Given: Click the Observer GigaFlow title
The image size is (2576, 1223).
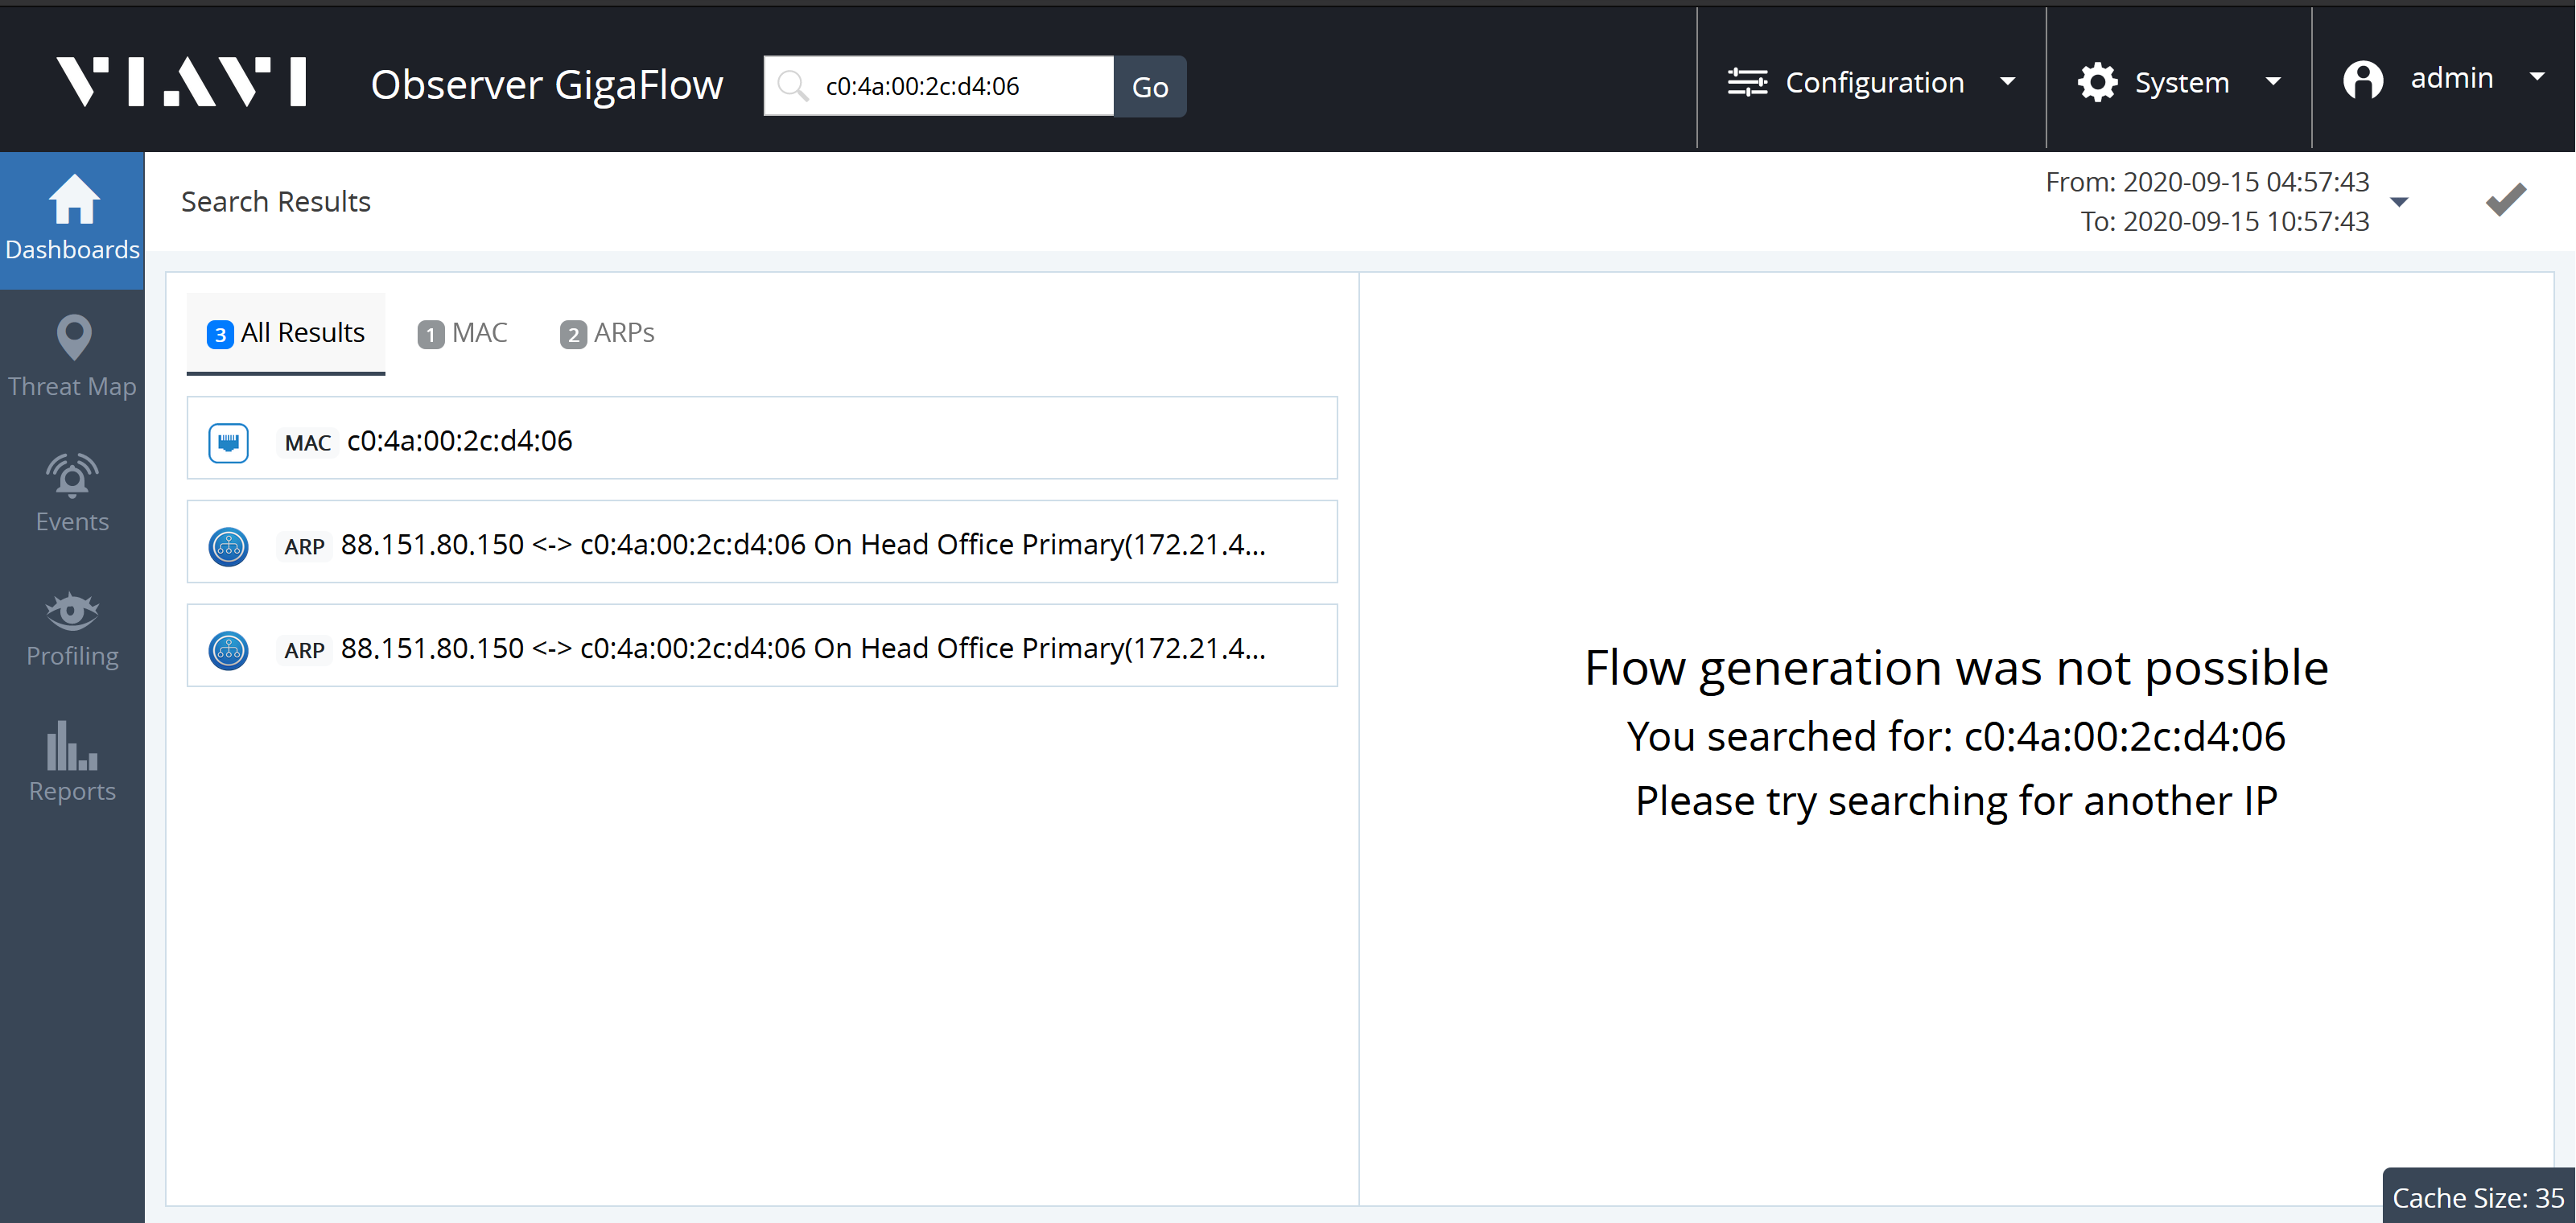Looking at the screenshot, I should 547,84.
